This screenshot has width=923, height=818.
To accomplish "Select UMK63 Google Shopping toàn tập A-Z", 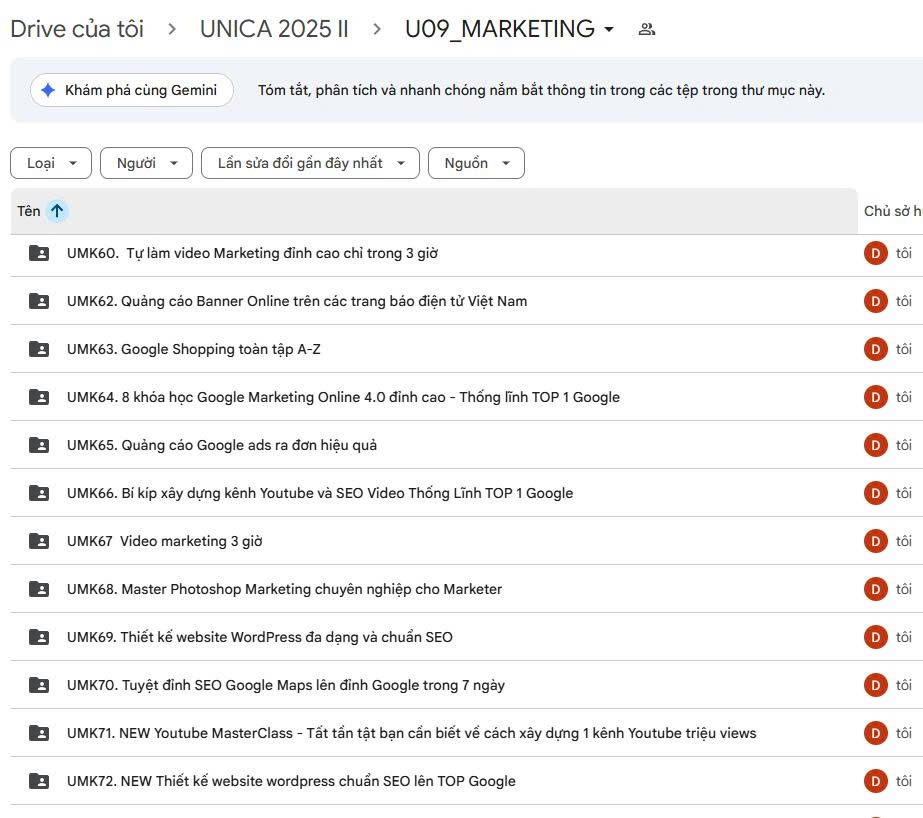I will [x=194, y=349].
